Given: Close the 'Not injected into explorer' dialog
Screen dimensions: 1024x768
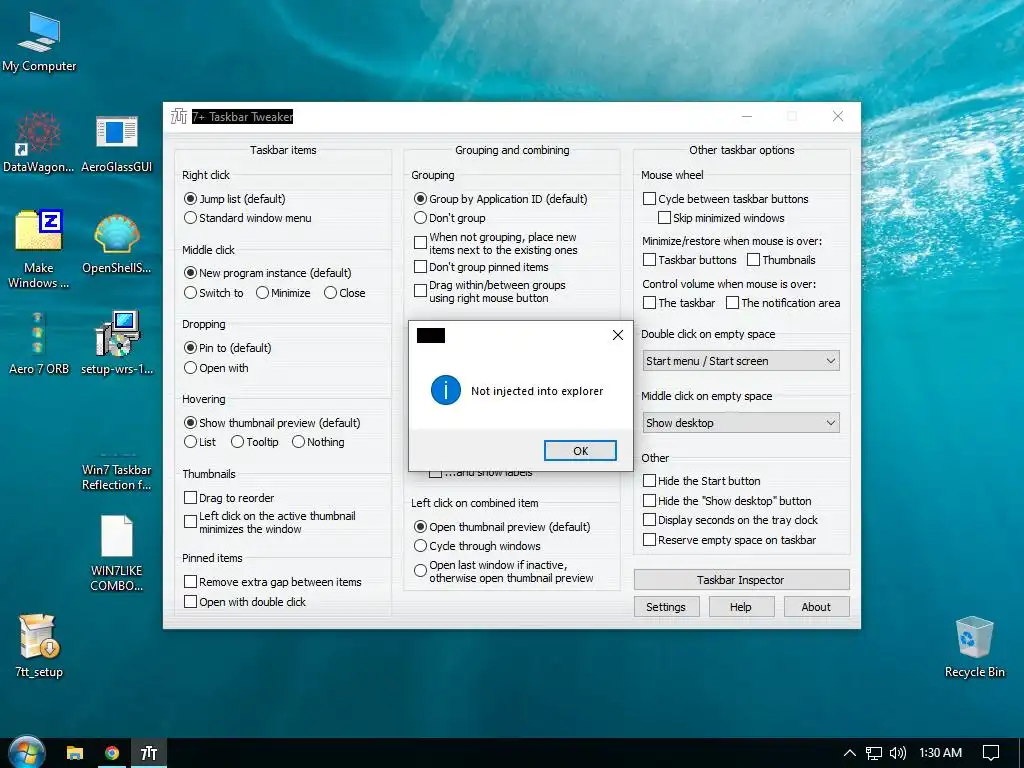Looking at the screenshot, I should click(x=617, y=335).
